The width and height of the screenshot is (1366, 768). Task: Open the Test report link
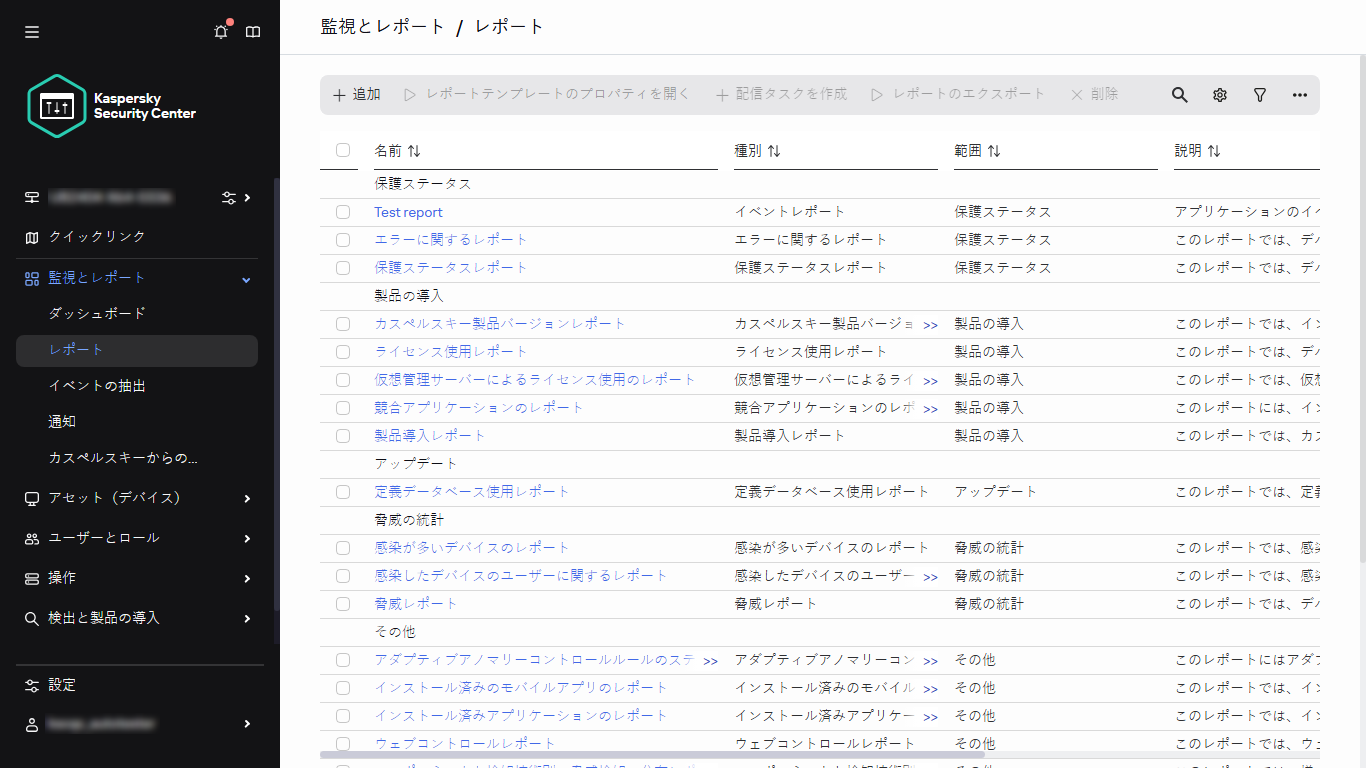[x=408, y=212]
